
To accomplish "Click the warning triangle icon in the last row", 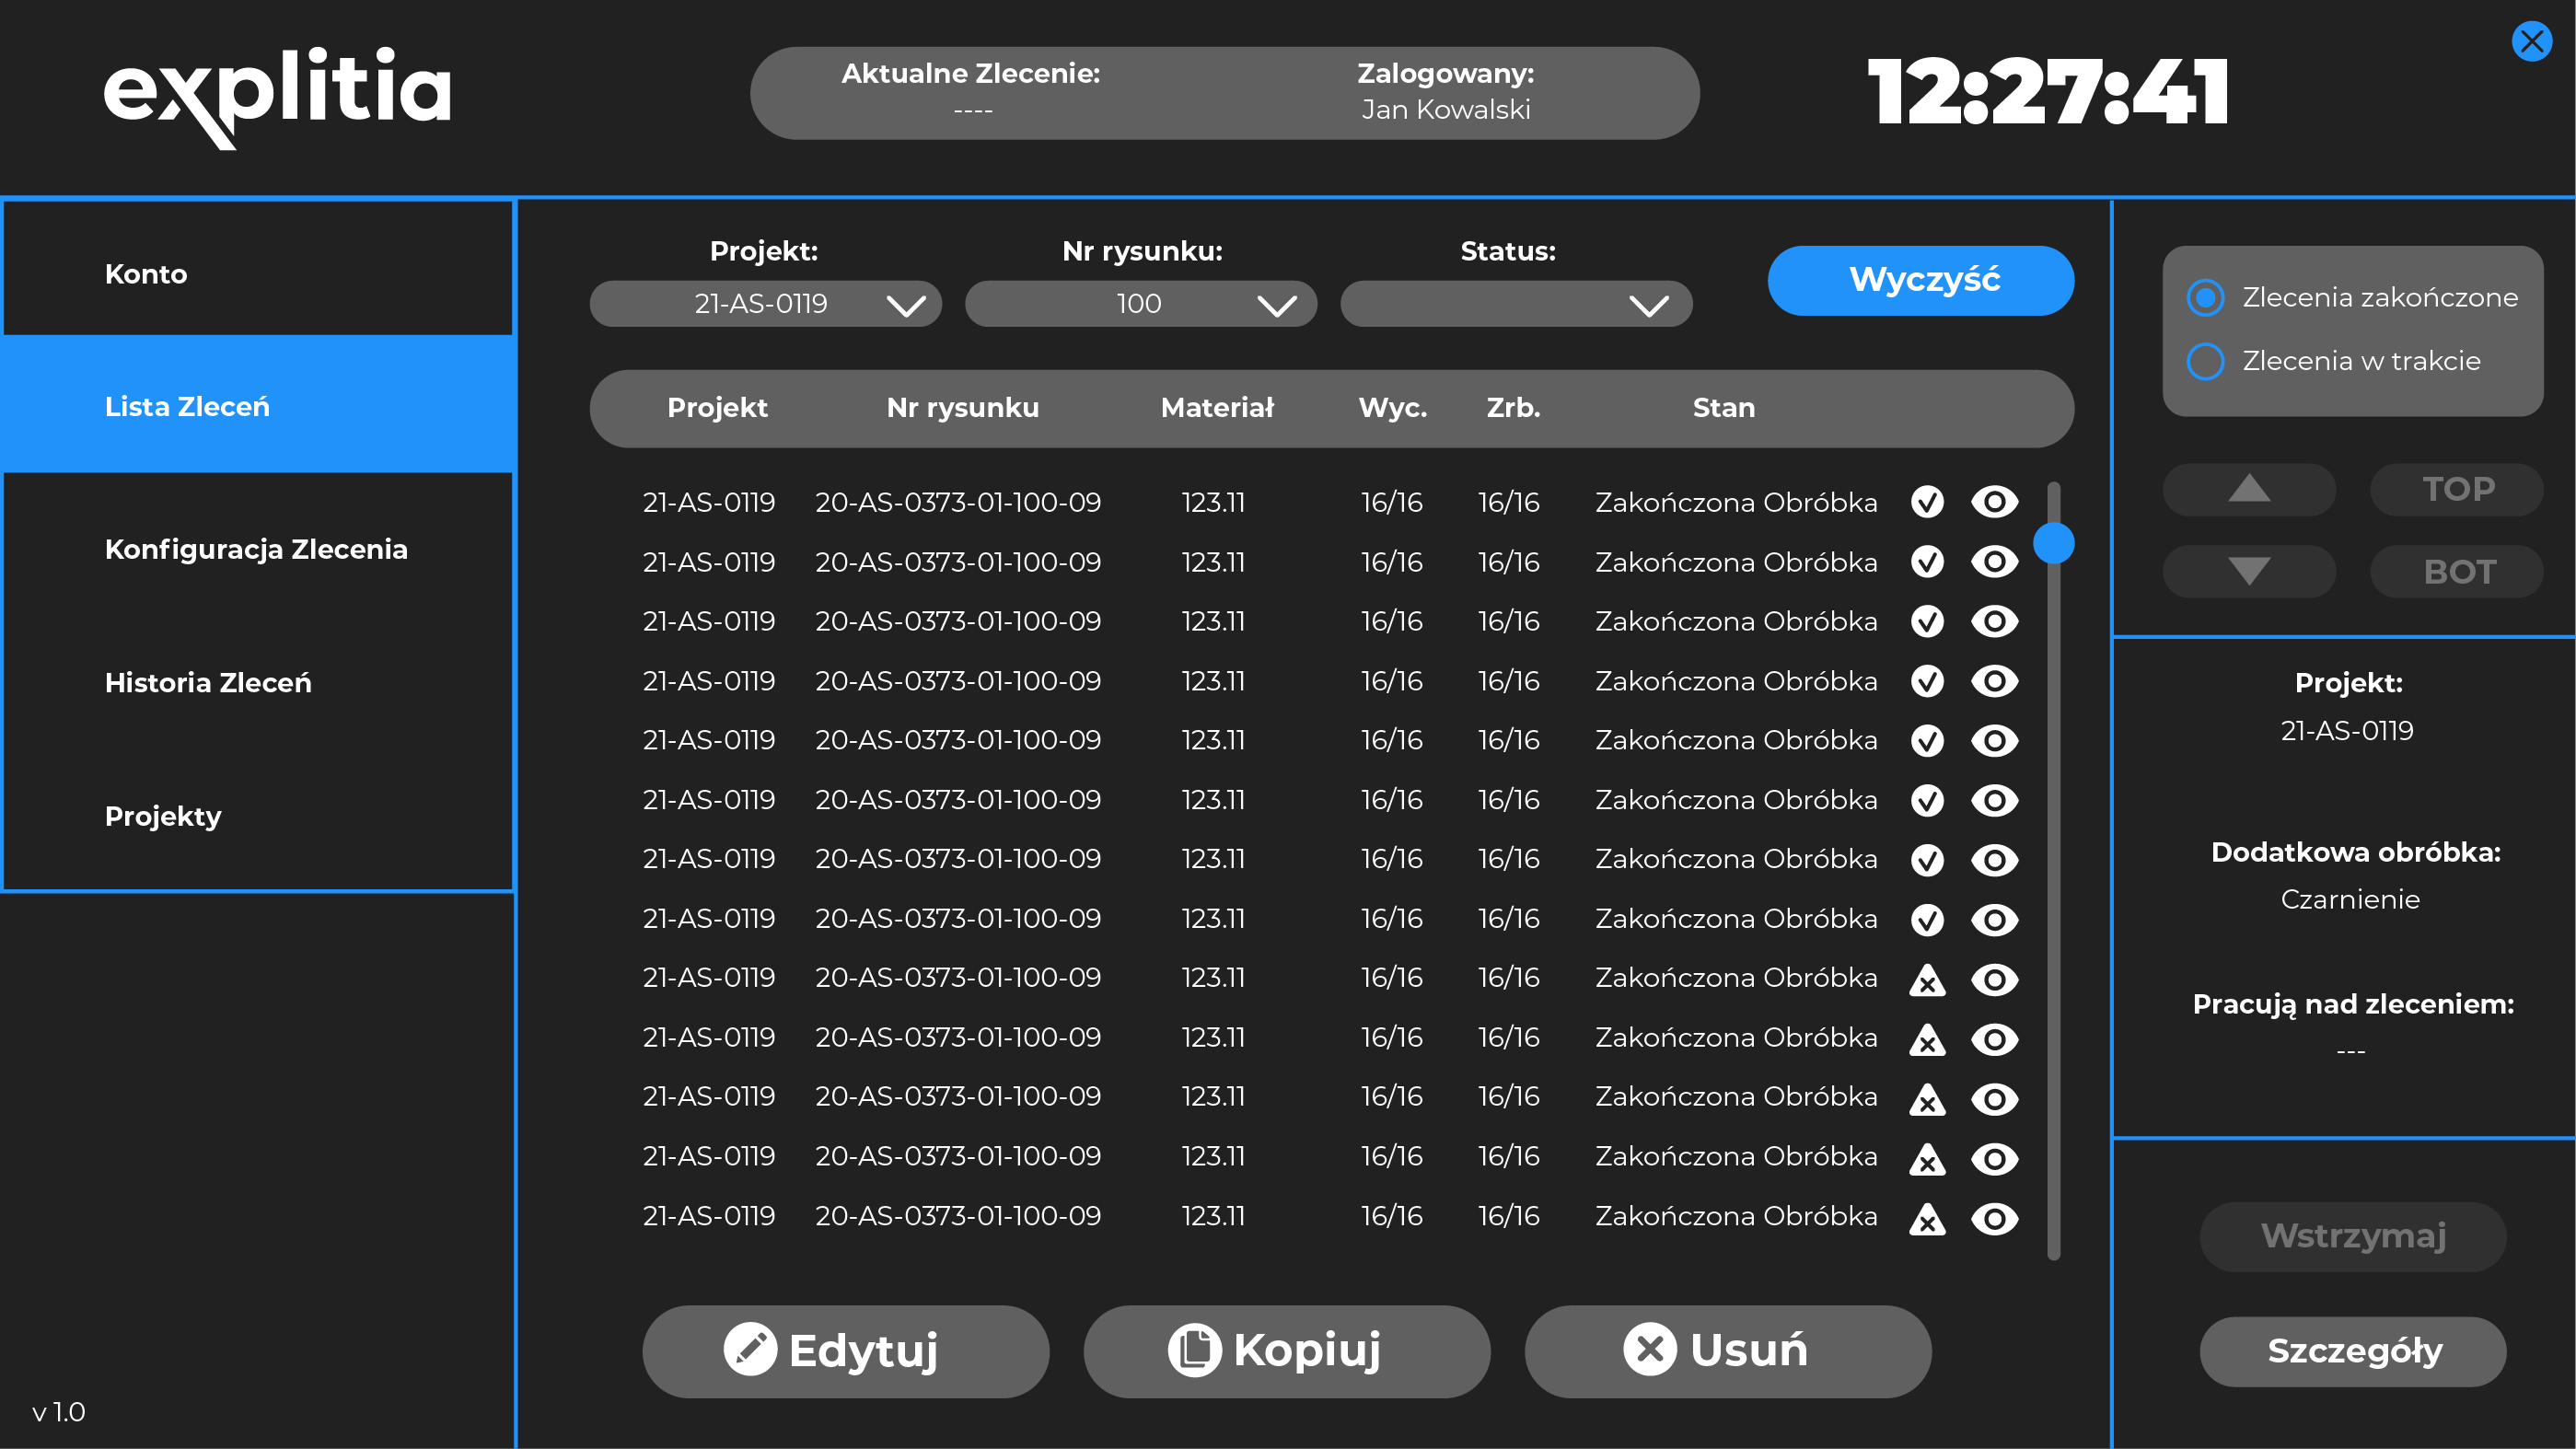I will [1927, 1218].
